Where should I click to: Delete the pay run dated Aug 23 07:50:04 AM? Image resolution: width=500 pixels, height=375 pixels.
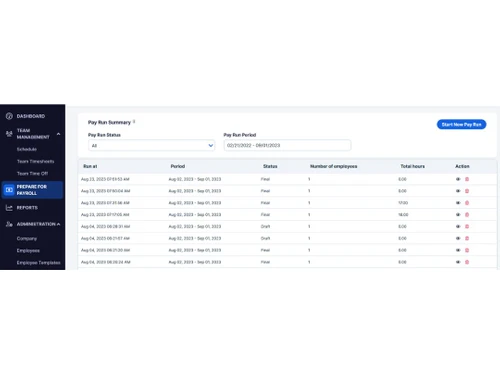[467, 191]
